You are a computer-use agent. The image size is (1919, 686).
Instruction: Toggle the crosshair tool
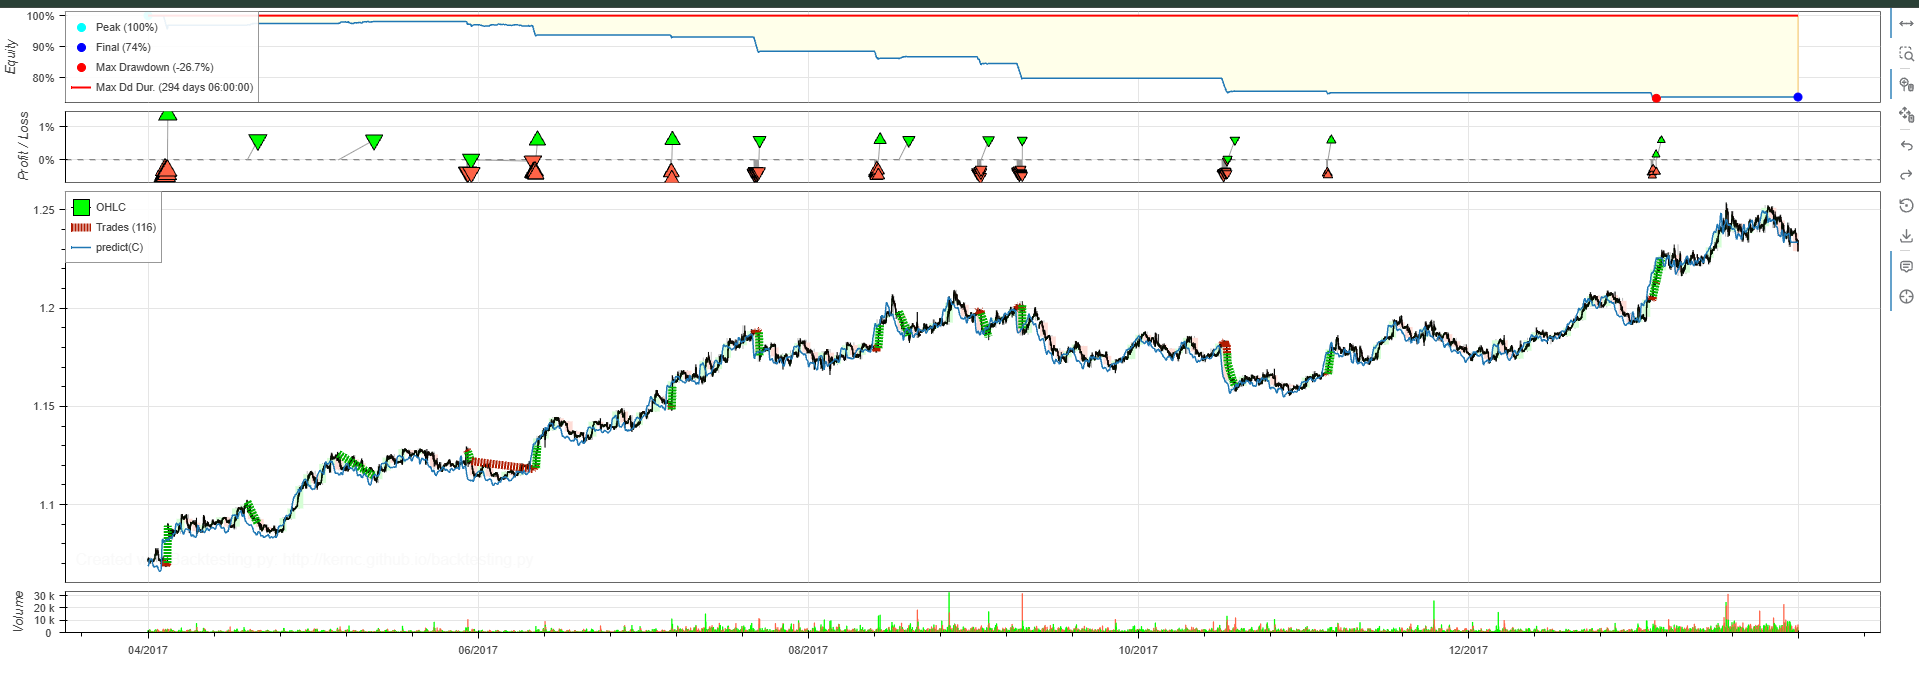coord(1906,297)
